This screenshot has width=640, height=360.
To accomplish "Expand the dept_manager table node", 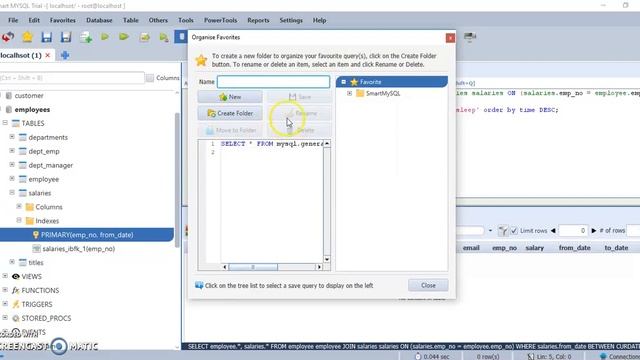I will point(12,164).
